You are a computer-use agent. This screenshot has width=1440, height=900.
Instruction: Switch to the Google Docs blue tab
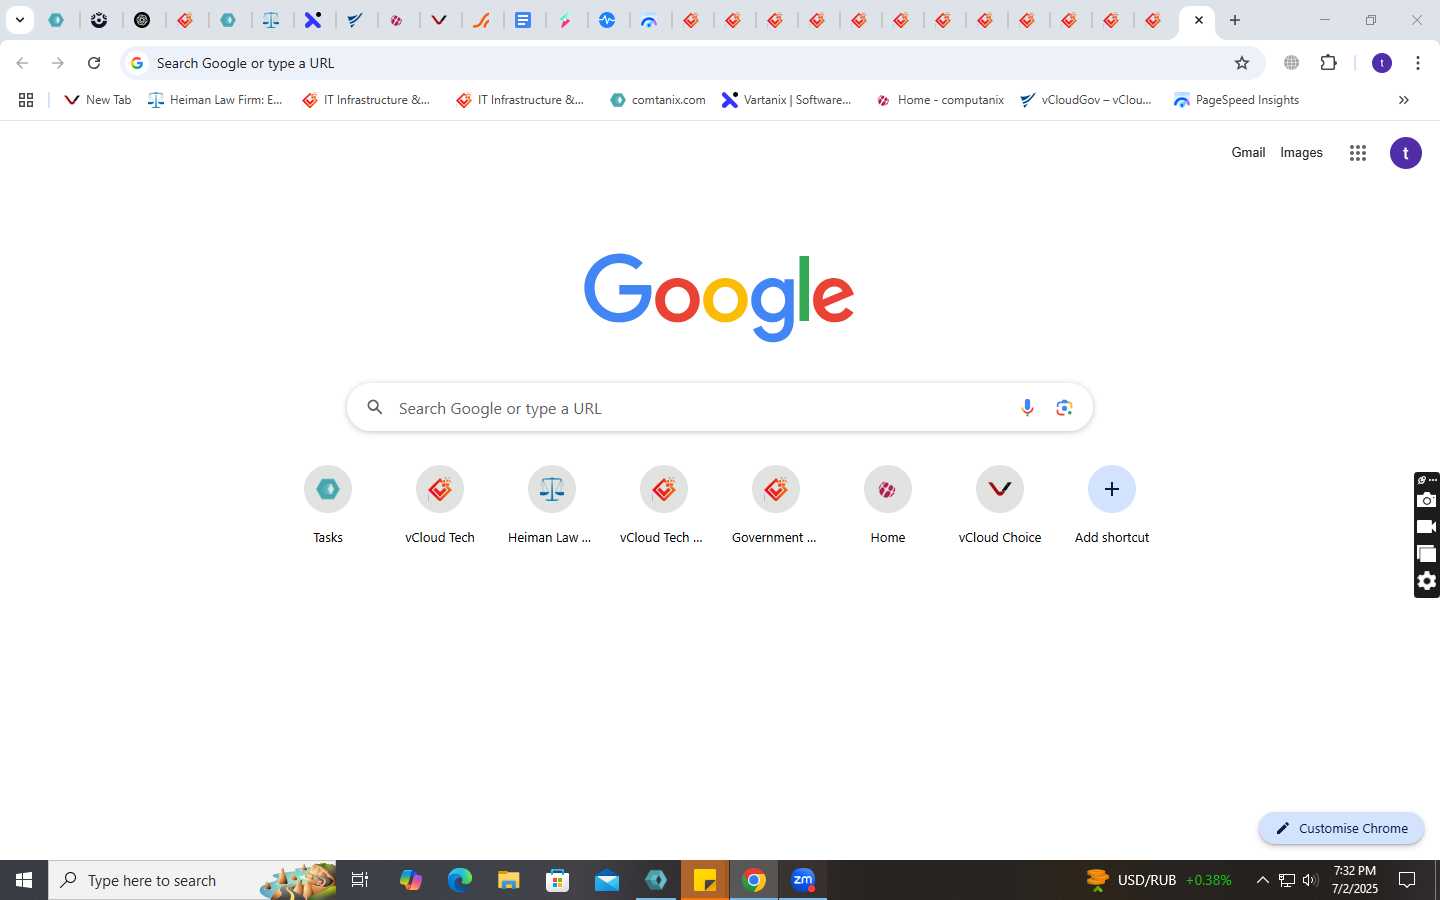tap(523, 20)
